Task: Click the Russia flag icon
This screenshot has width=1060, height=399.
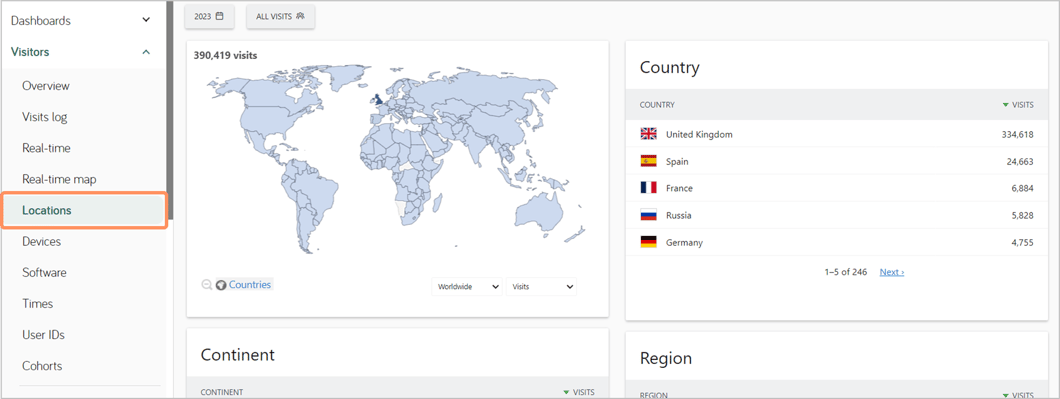Action: pos(648,215)
